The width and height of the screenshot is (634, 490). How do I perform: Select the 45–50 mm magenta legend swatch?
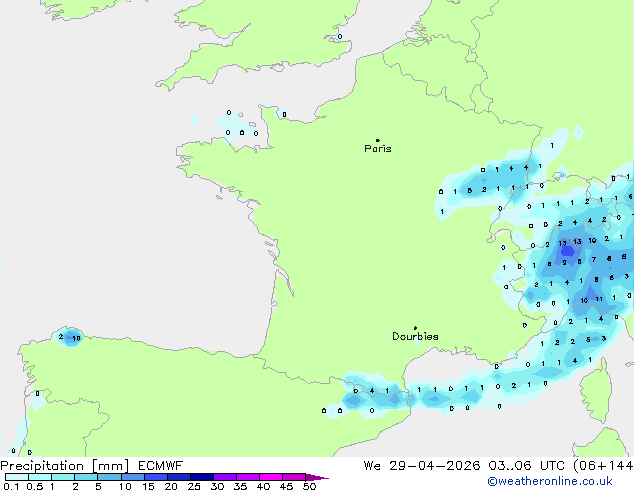[x=294, y=477]
